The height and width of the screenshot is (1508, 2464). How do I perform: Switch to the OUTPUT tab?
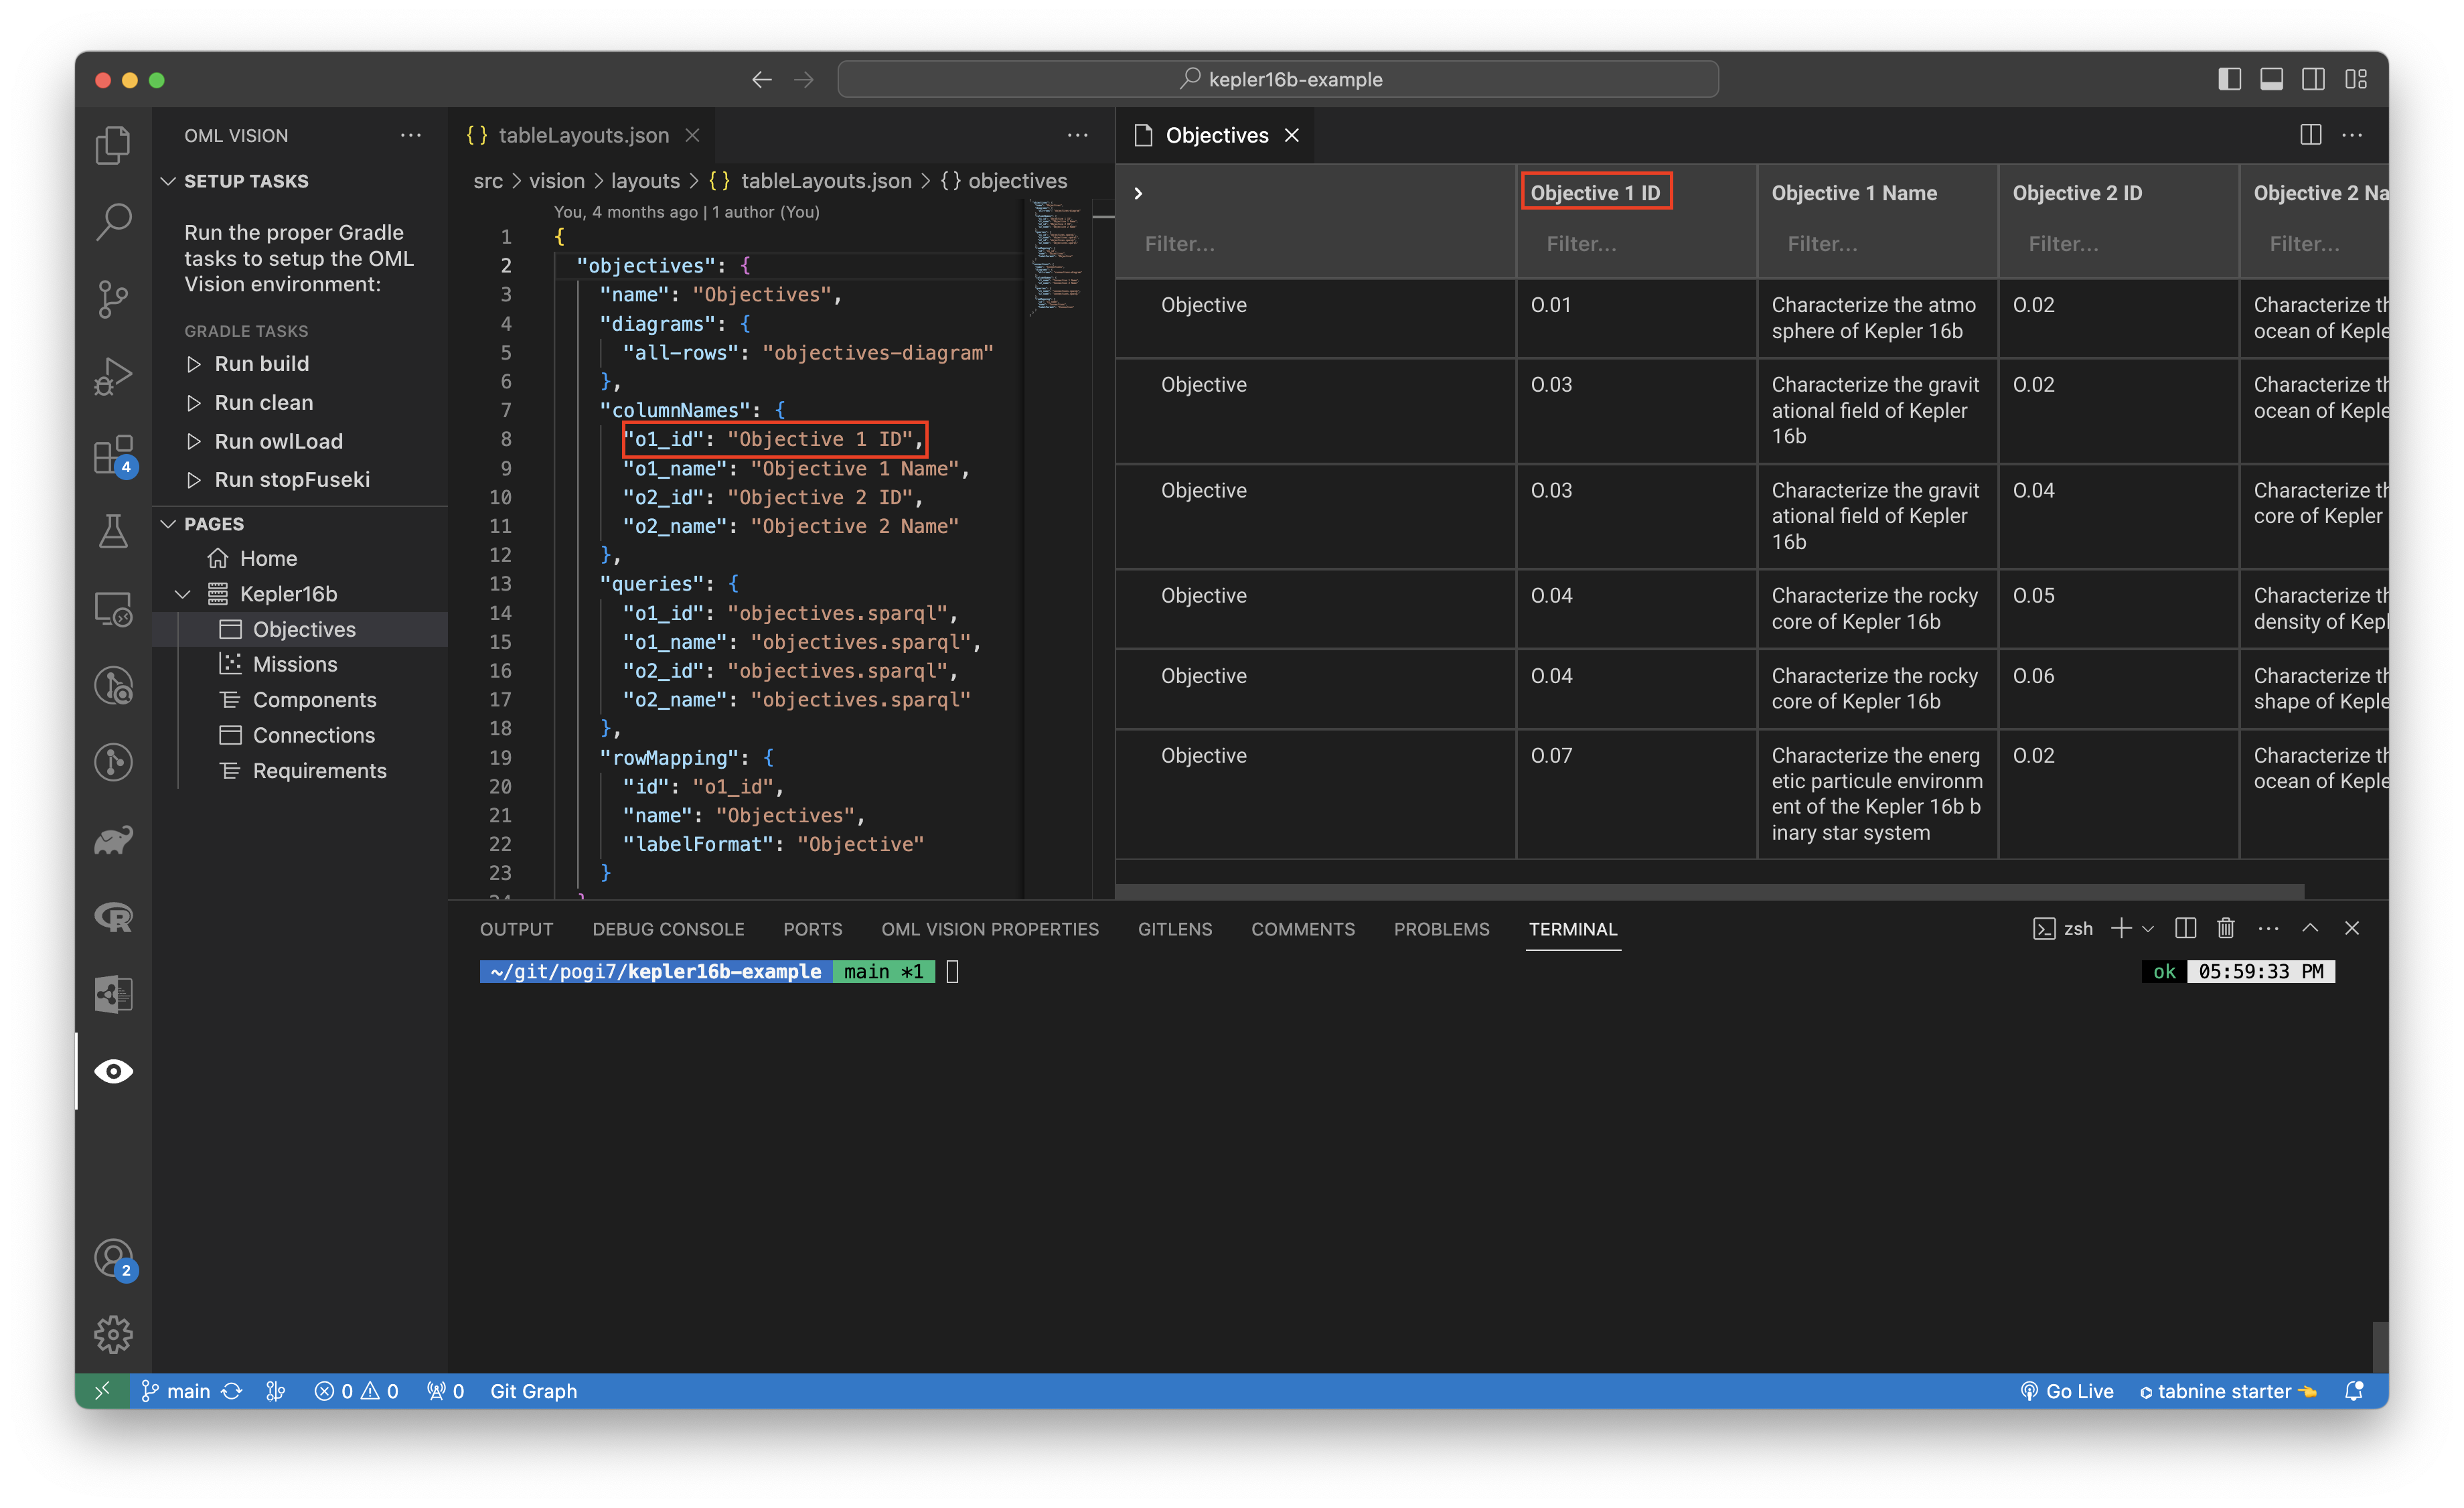click(516, 929)
